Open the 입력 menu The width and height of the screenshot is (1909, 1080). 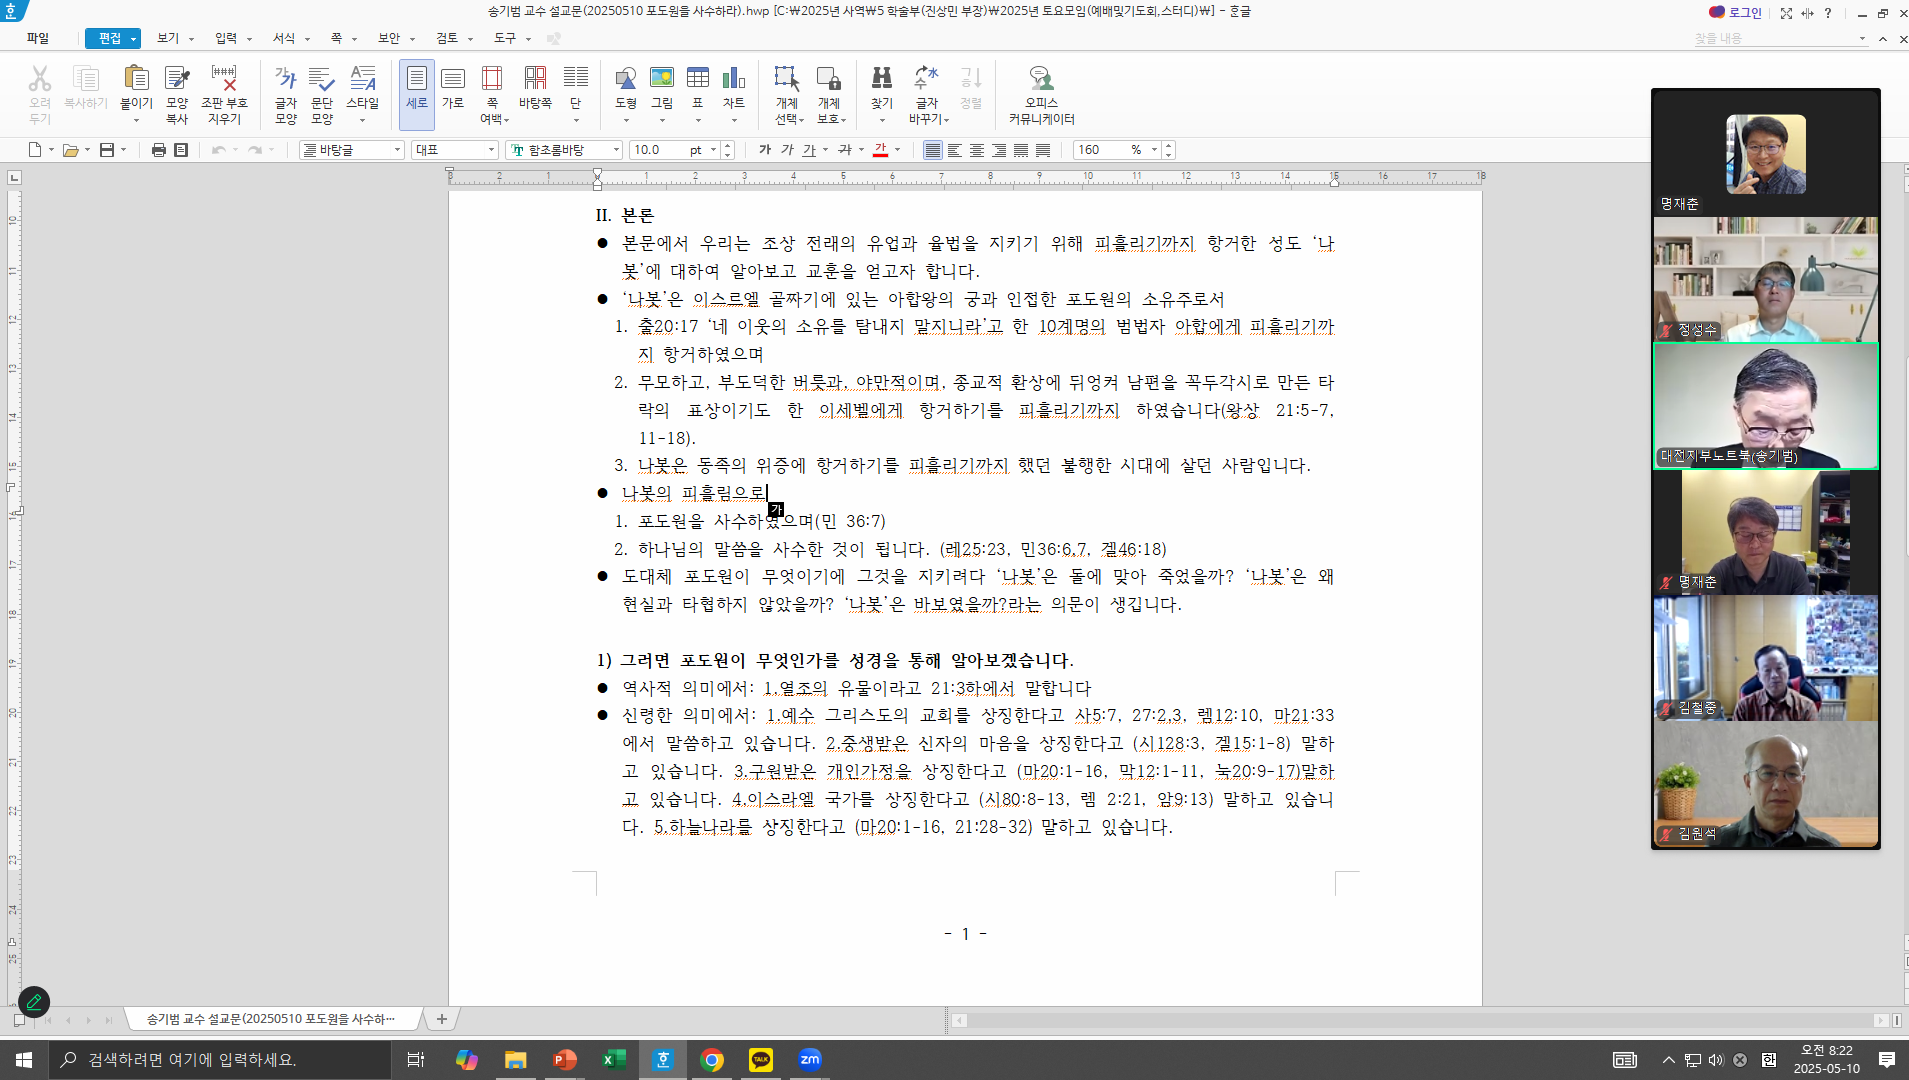click(x=226, y=38)
